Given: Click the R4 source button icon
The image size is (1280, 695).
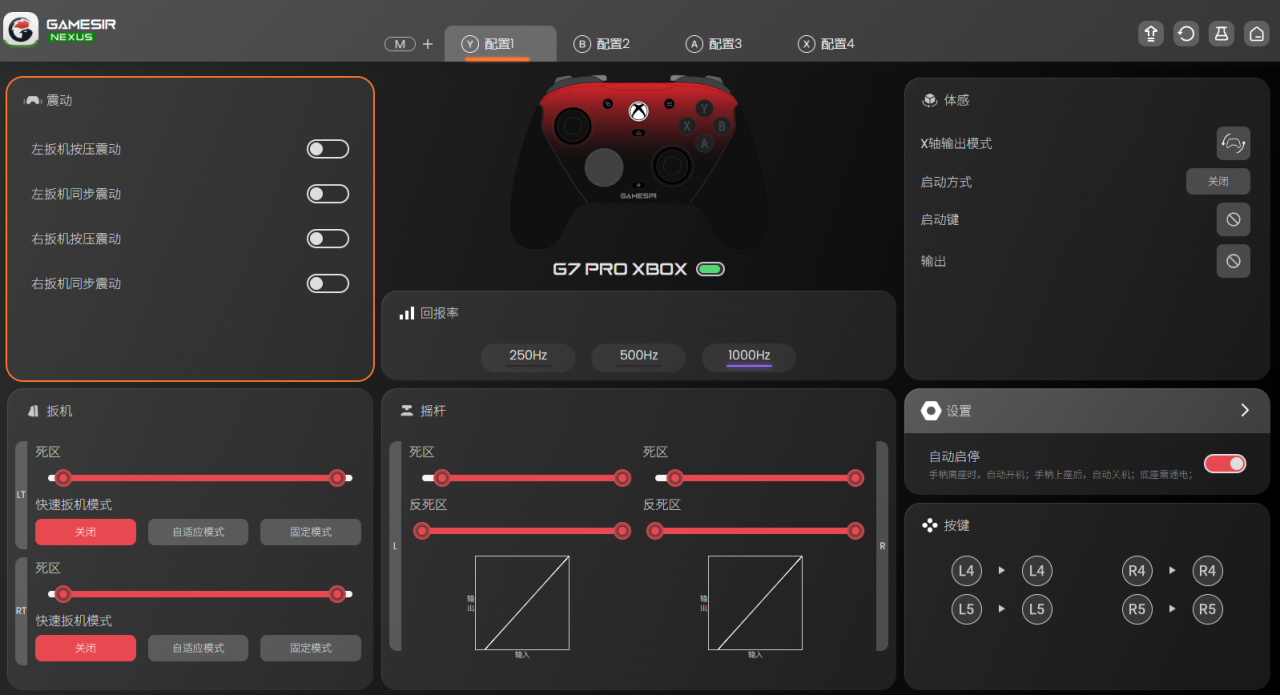Looking at the screenshot, I should [1137, 572].
